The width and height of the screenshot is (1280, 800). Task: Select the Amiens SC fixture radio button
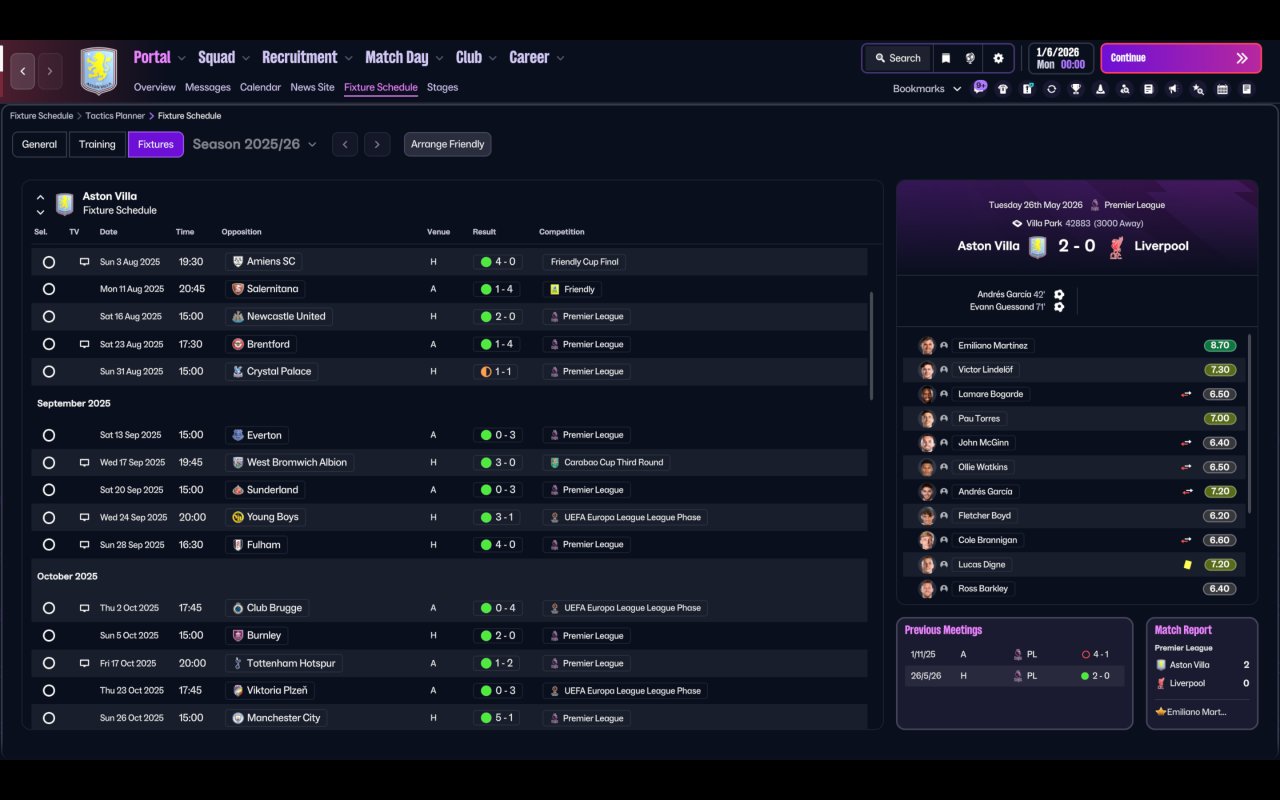pos(49,262)
